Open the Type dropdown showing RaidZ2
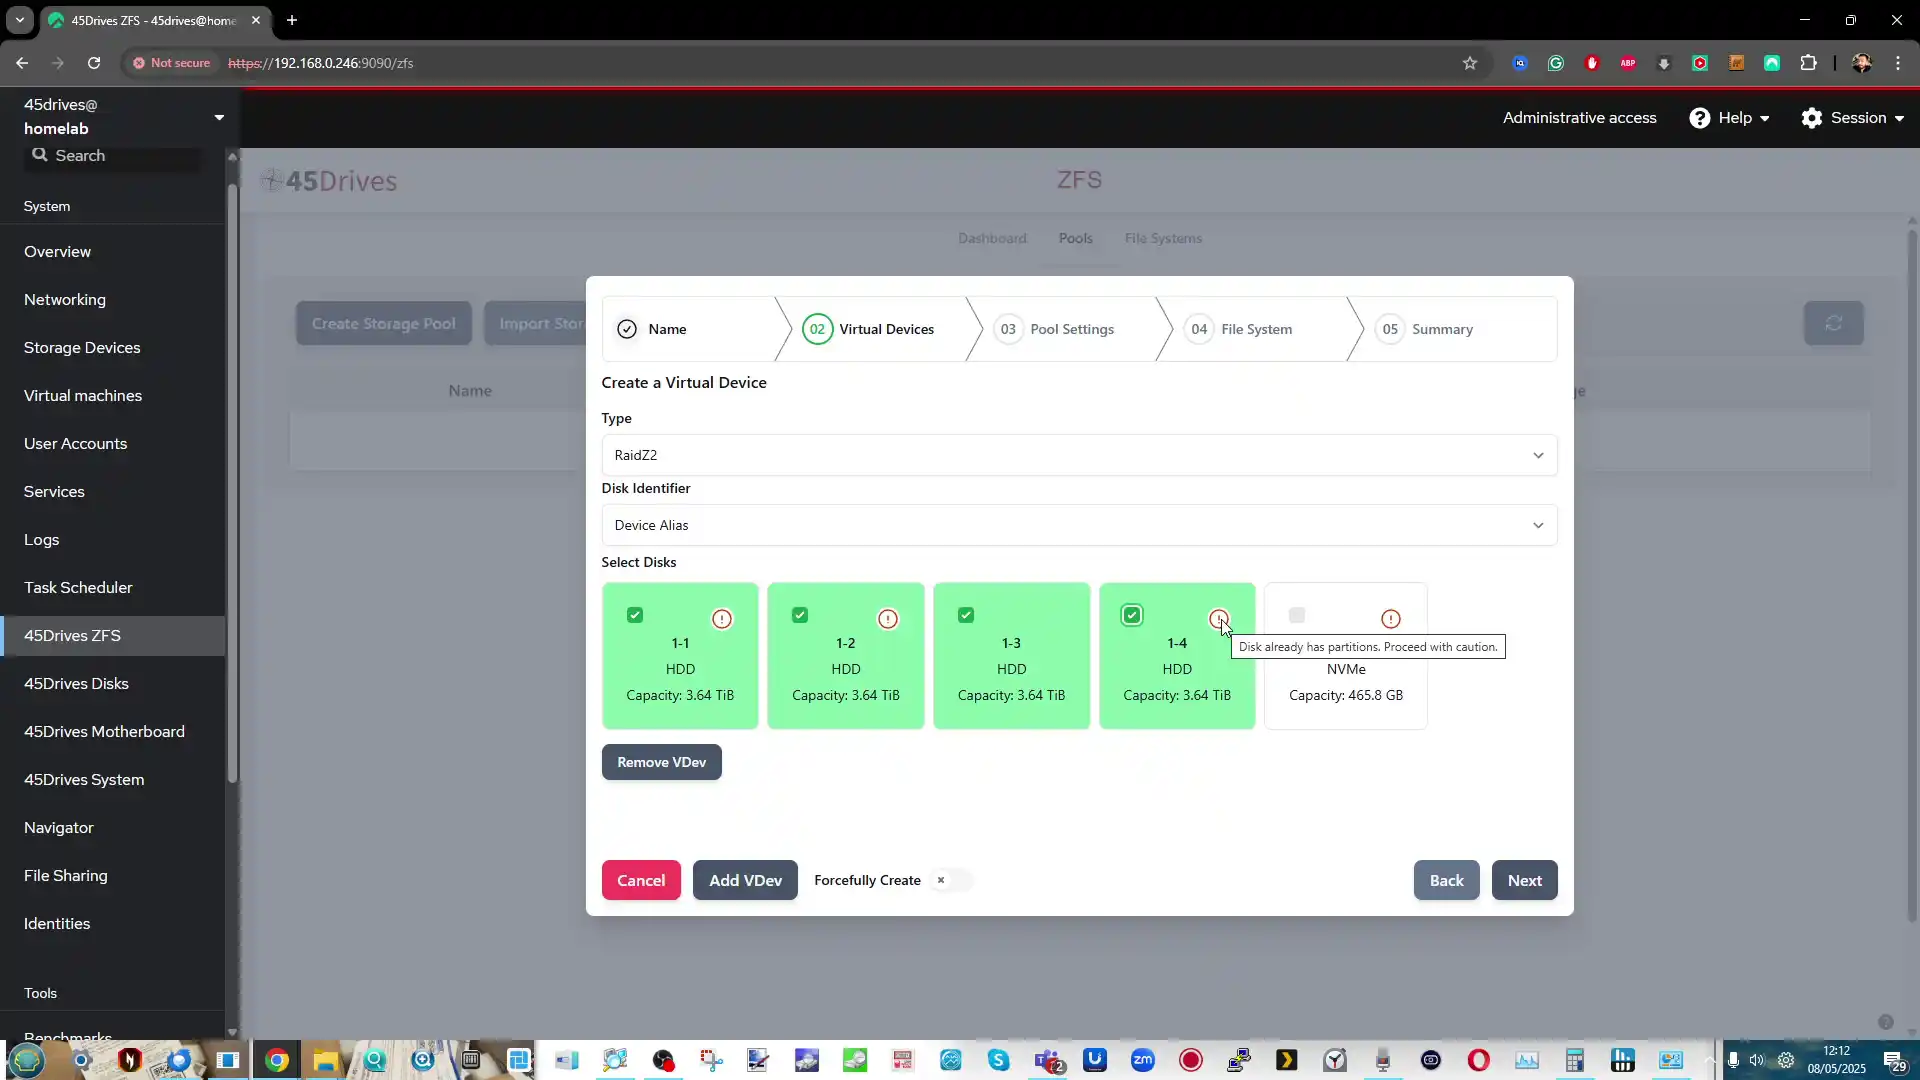1920x1080 pixels. click(1079, 455)
